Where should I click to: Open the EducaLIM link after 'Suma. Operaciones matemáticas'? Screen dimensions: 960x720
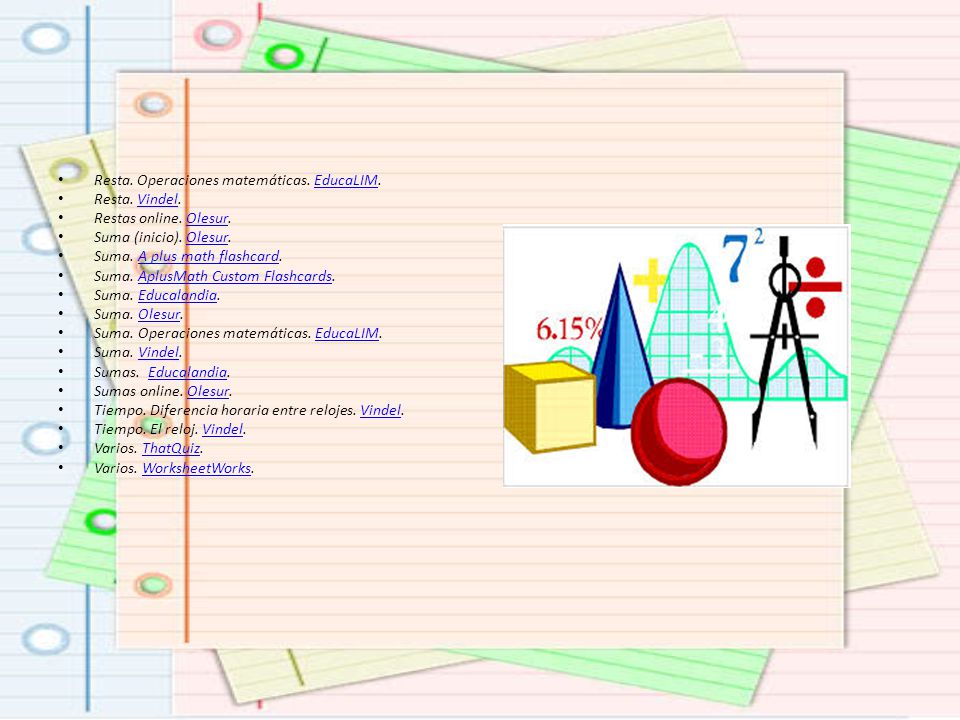[x=347, y=333]
